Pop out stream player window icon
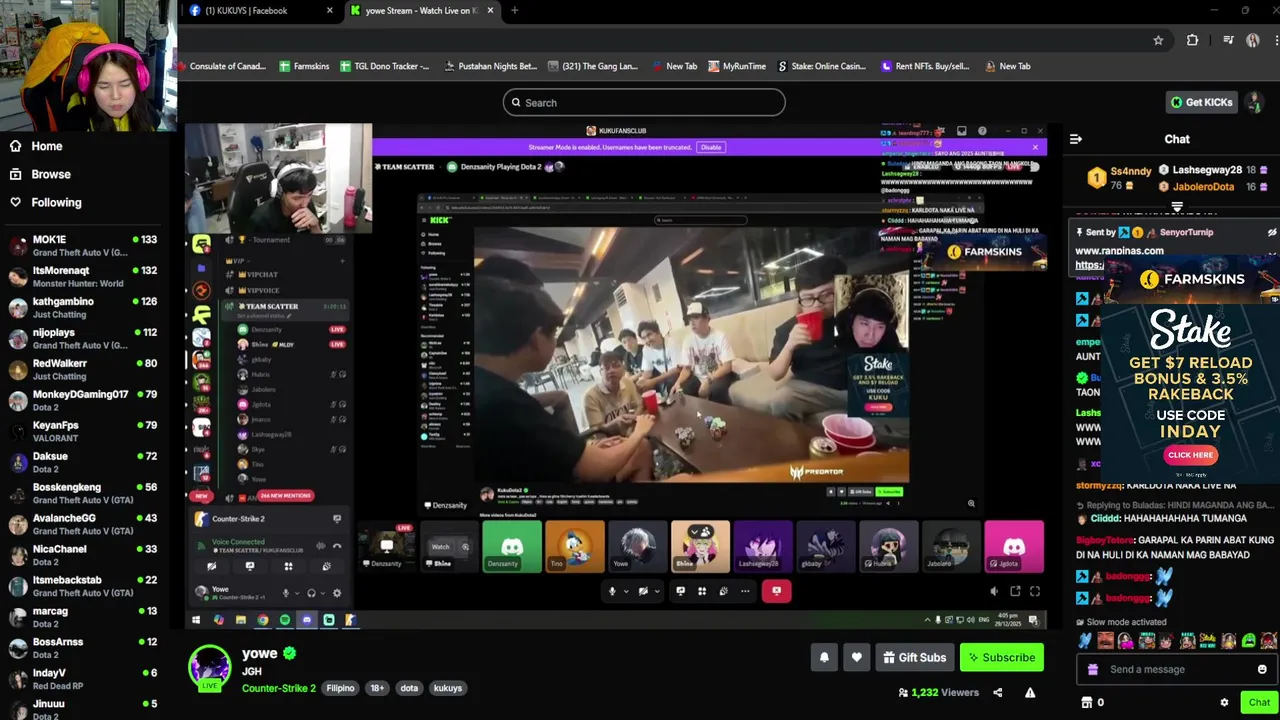This screenshot has height=720, width=1280. 1015,591
